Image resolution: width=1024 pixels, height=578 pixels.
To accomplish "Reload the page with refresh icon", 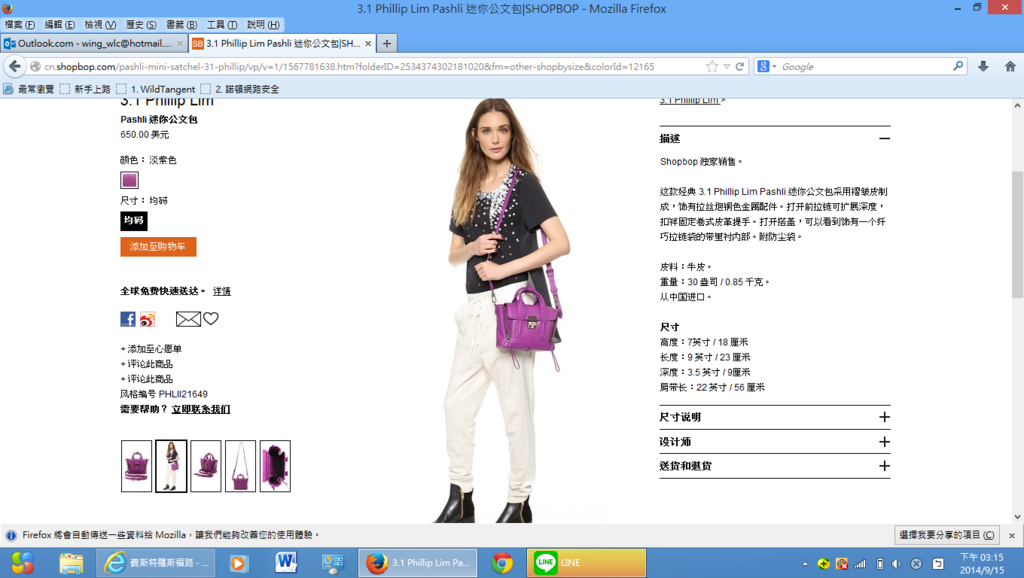I will coord(740,66).
